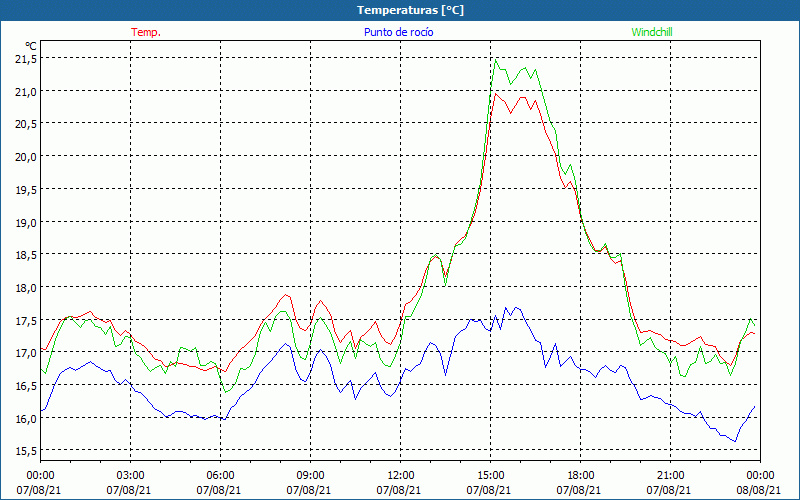The width and height of the screenshot is (800, 500).
Task: Click the 15:00 time label
Action: click(x=490, y=476)
